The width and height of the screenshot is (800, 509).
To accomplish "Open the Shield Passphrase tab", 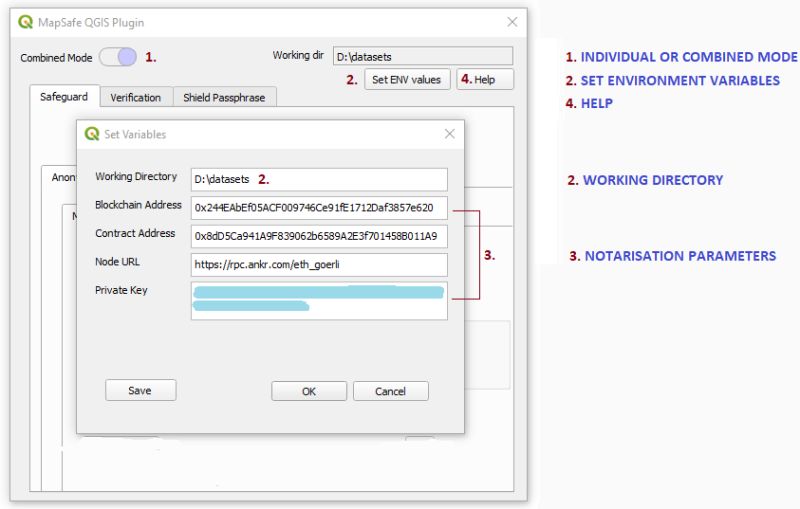I will pos(224,97).
